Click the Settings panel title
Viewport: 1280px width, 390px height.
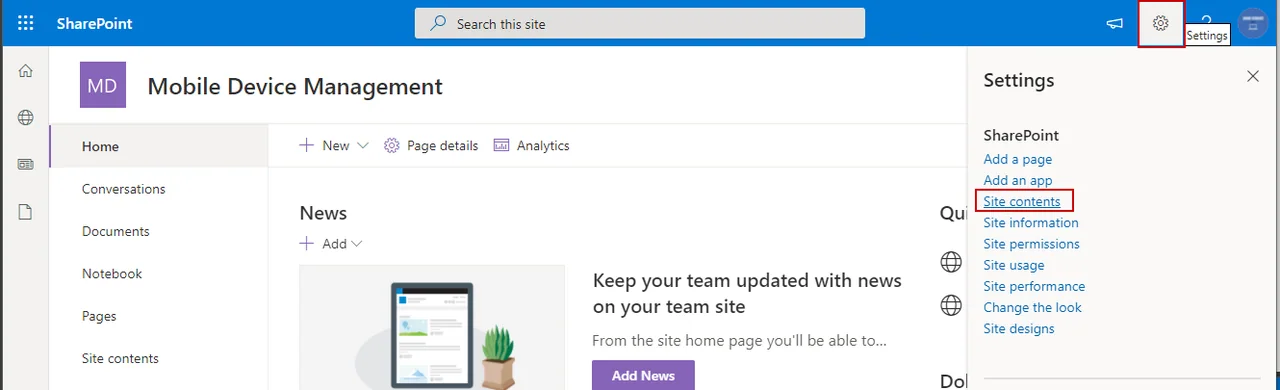(1018, 80)
